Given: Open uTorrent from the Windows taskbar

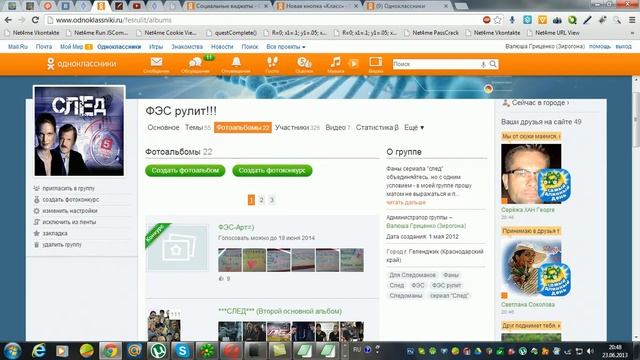Looking at the screenshot, I should click(158, 350).
